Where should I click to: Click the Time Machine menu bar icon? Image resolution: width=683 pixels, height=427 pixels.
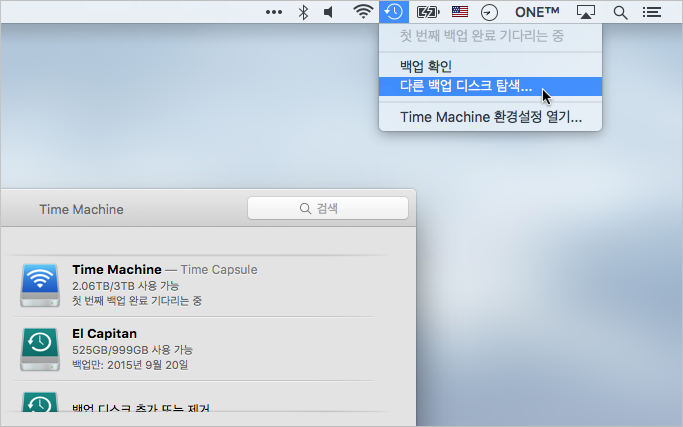point(394,12)
